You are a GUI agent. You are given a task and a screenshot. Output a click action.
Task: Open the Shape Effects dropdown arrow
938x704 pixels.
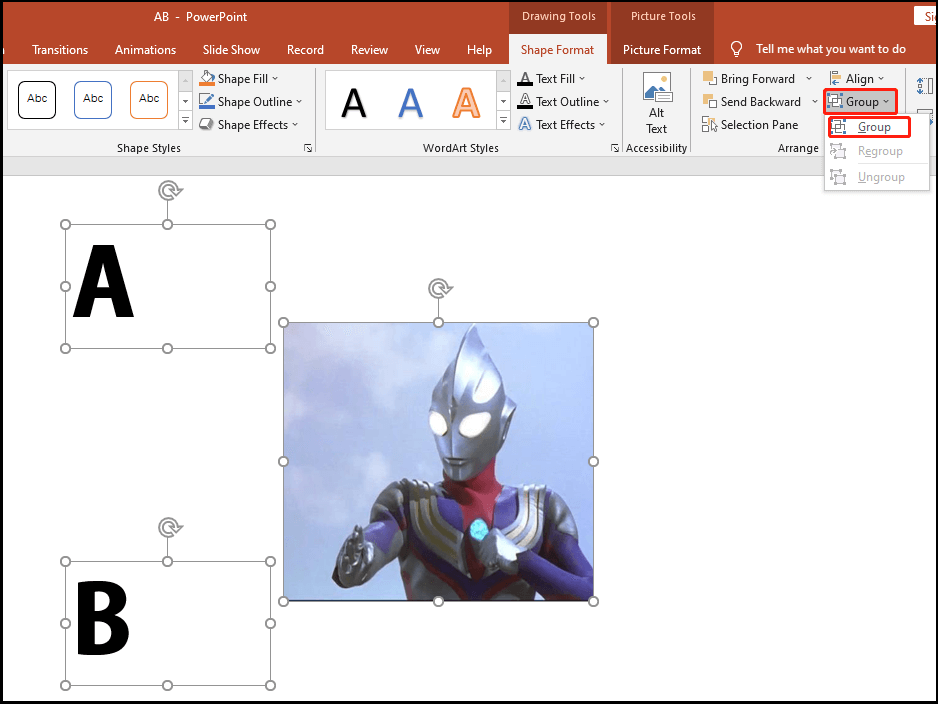295,124
